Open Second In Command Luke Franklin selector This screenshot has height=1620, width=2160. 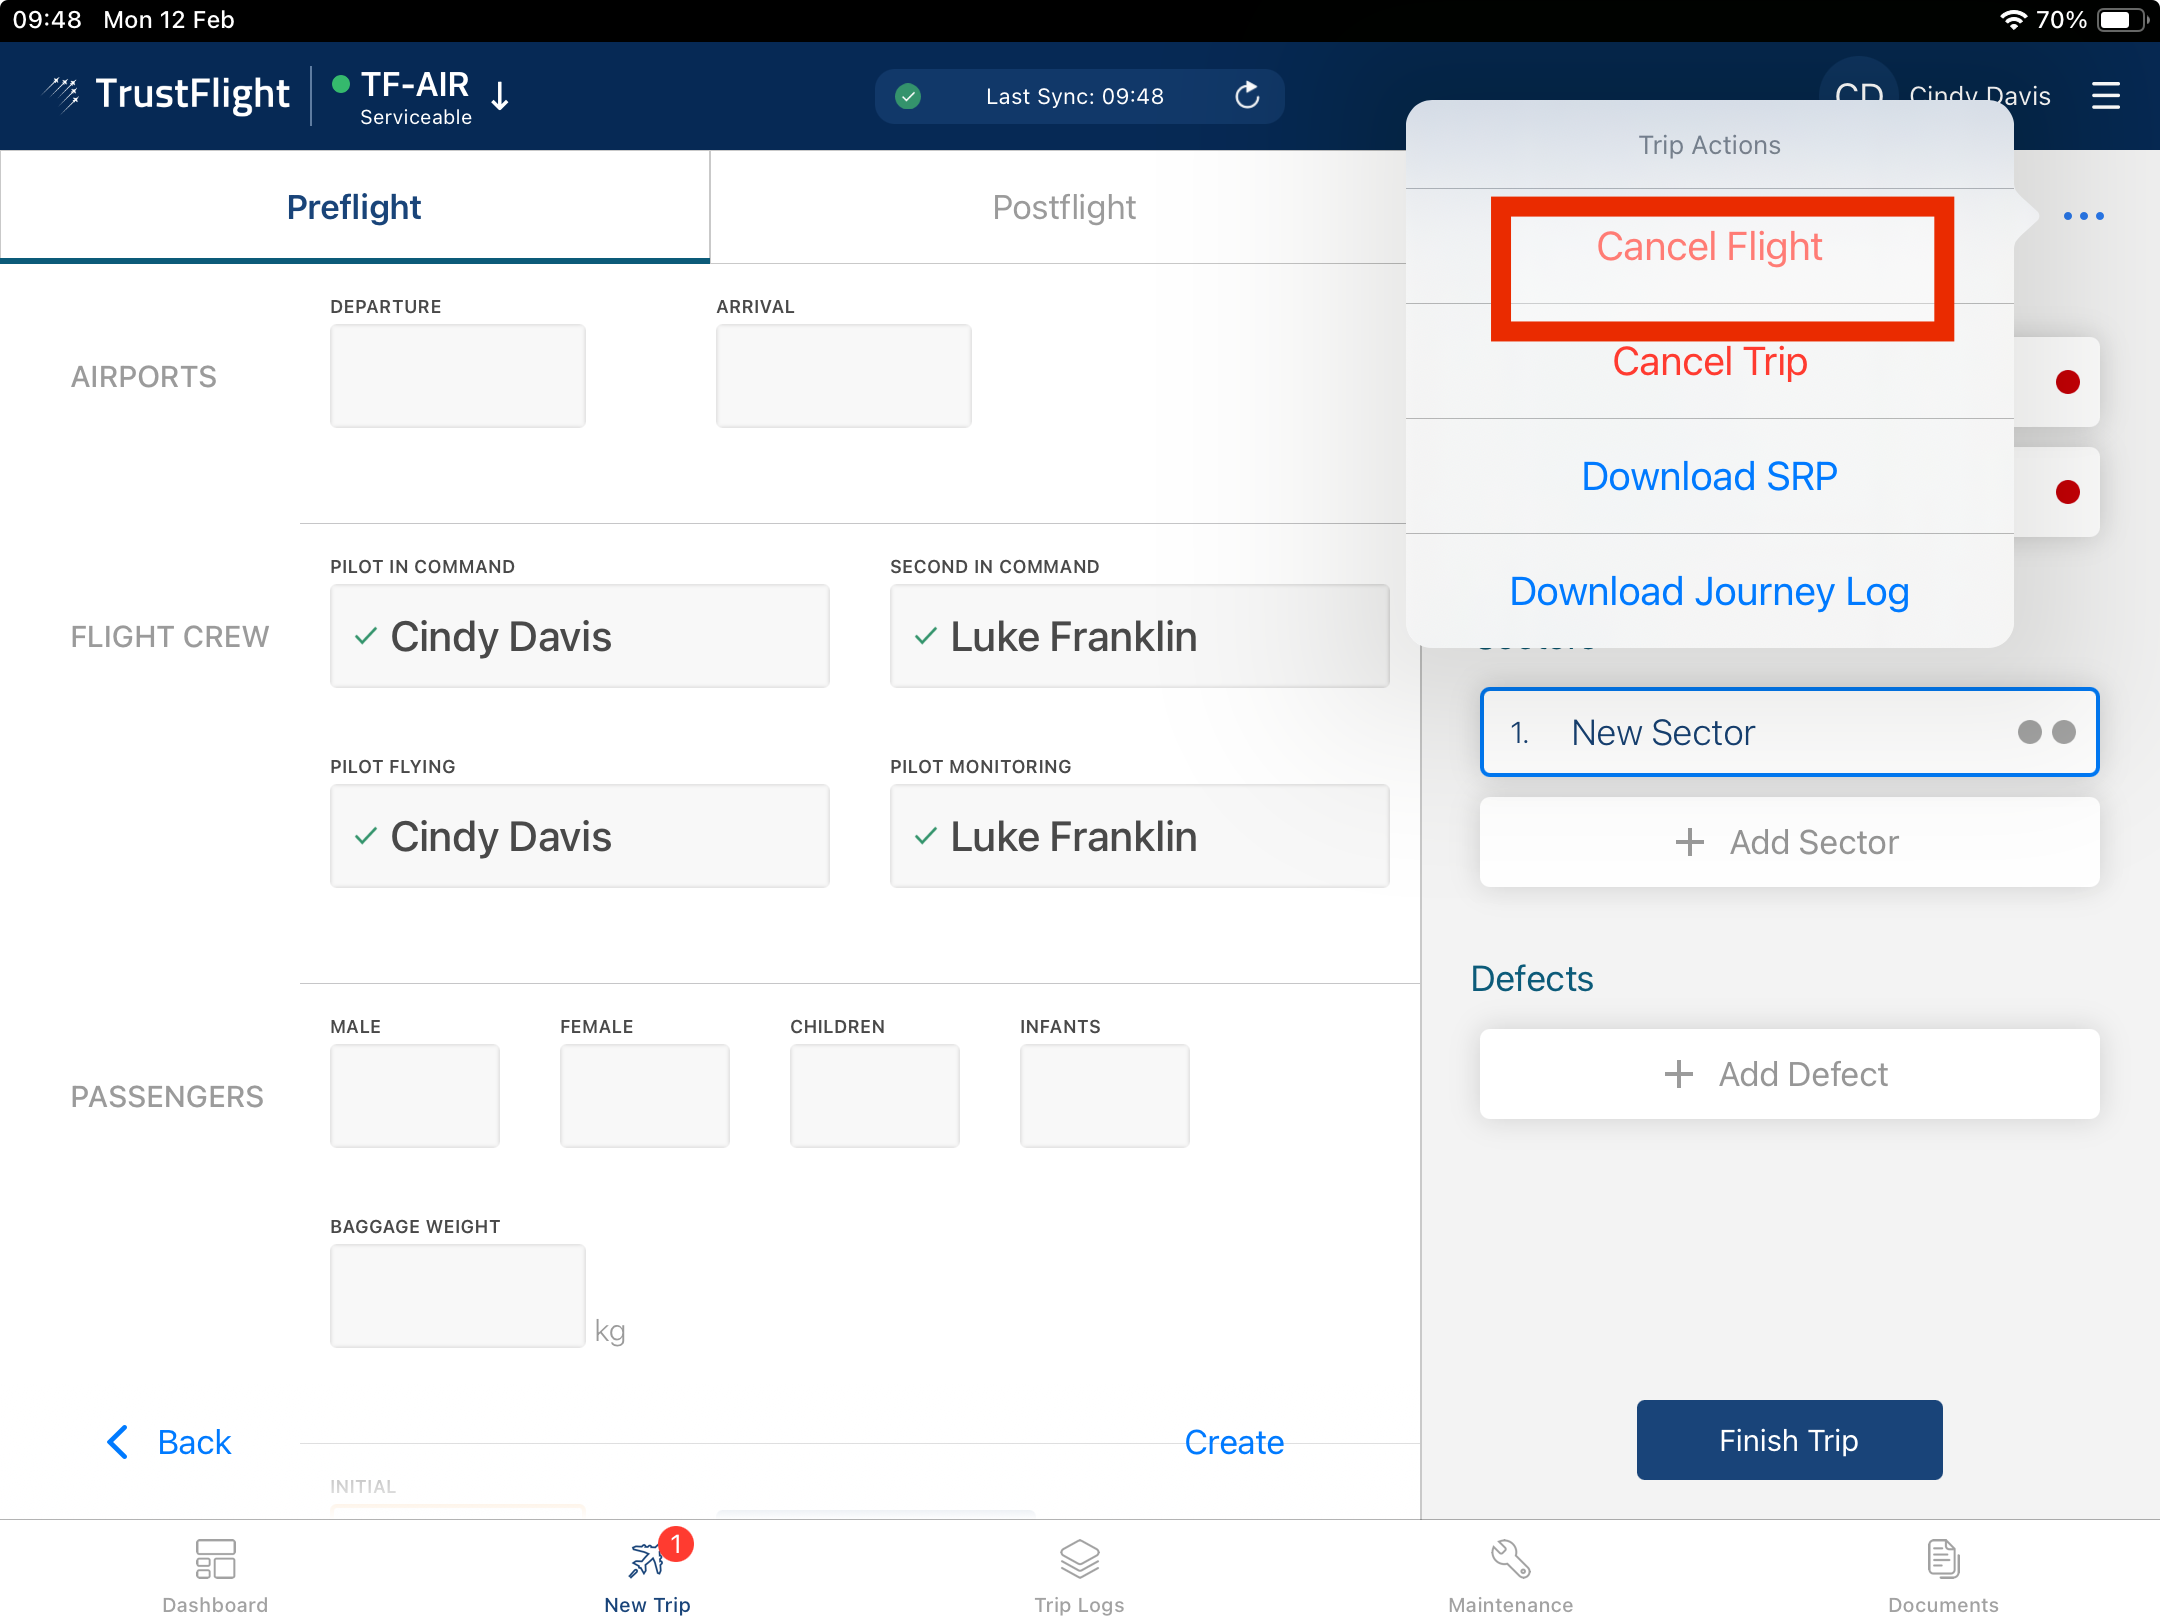1139,637
